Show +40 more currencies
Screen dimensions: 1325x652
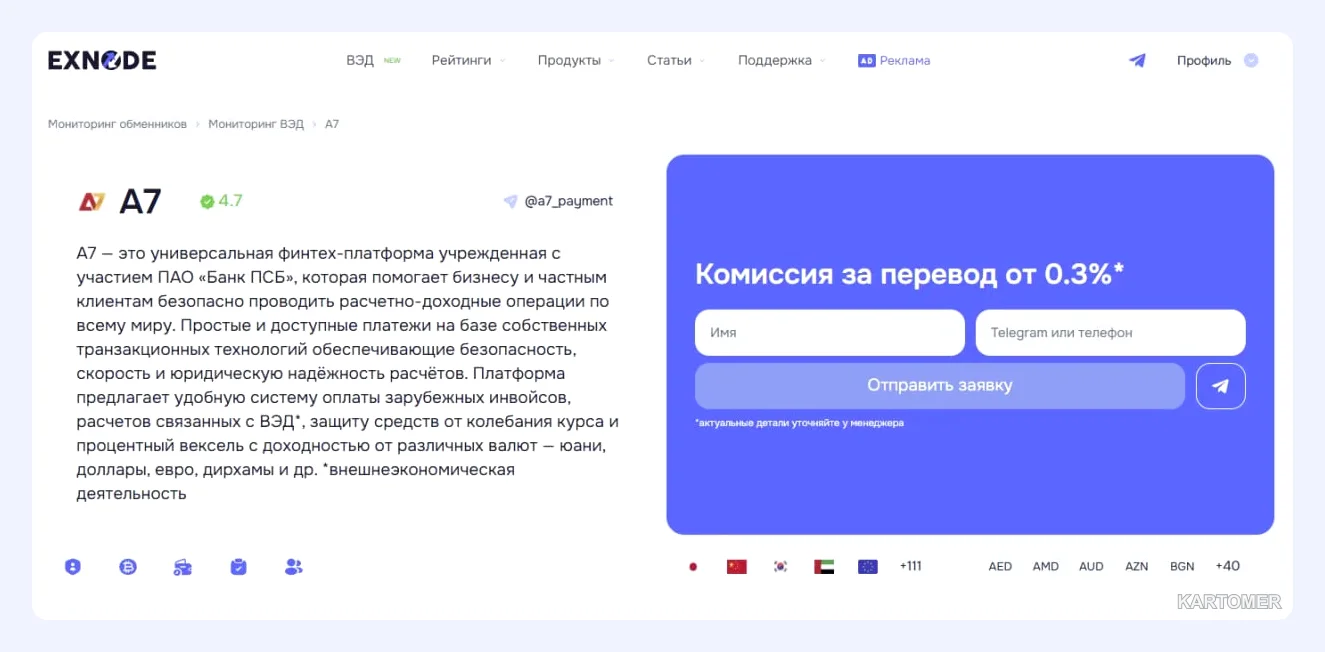click(x=1228, y=566)
